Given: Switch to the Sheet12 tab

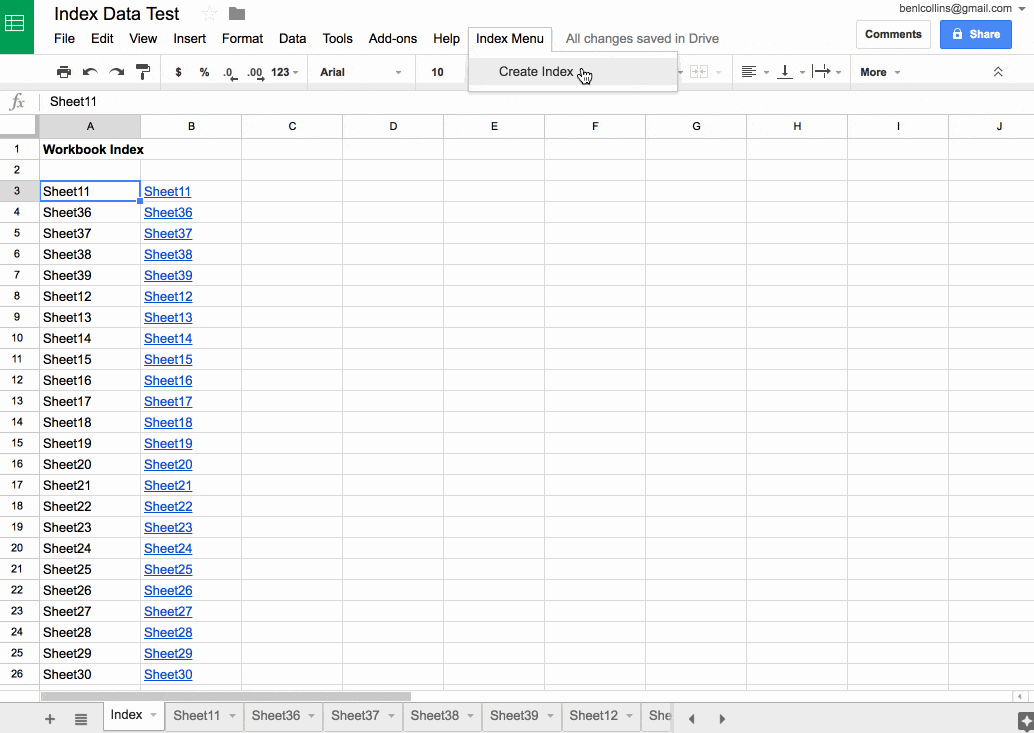Looking at the screenshot, I should point(601,716).
